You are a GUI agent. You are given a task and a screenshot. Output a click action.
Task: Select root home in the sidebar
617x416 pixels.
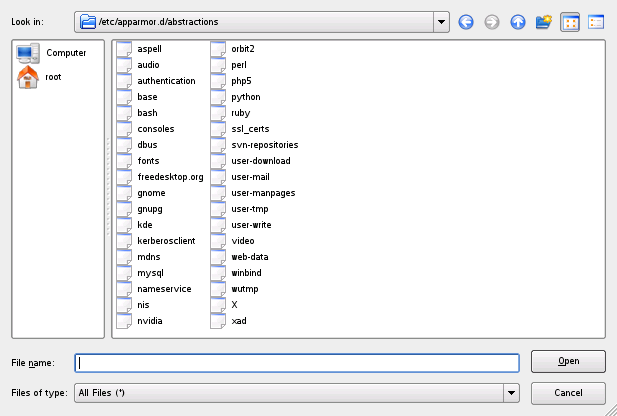point(39,77)
